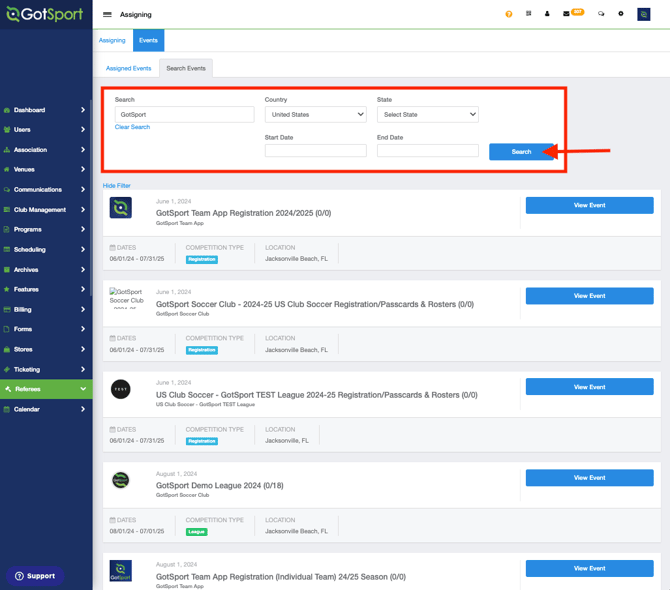The width and height of the screenshot is (670, 590).
Task: View Event for GotSport Team App Registration 2024/2025
Action: coord(589,205)
